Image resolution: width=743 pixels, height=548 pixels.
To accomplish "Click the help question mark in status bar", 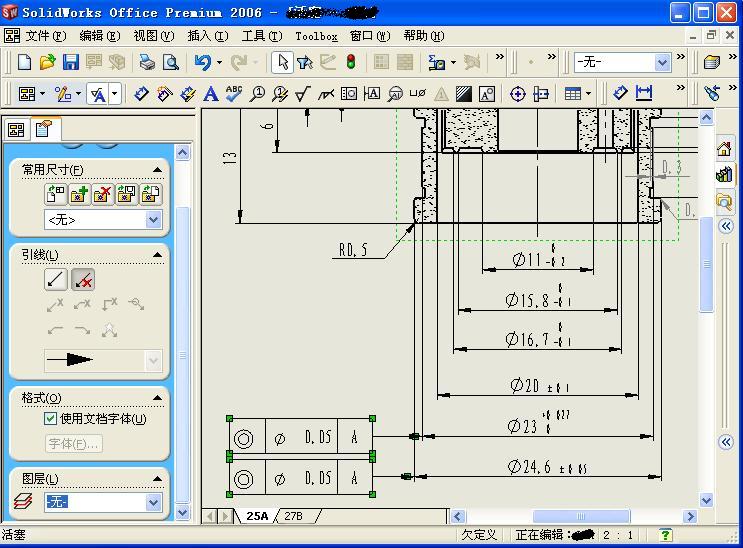I will tap(665, 535).
